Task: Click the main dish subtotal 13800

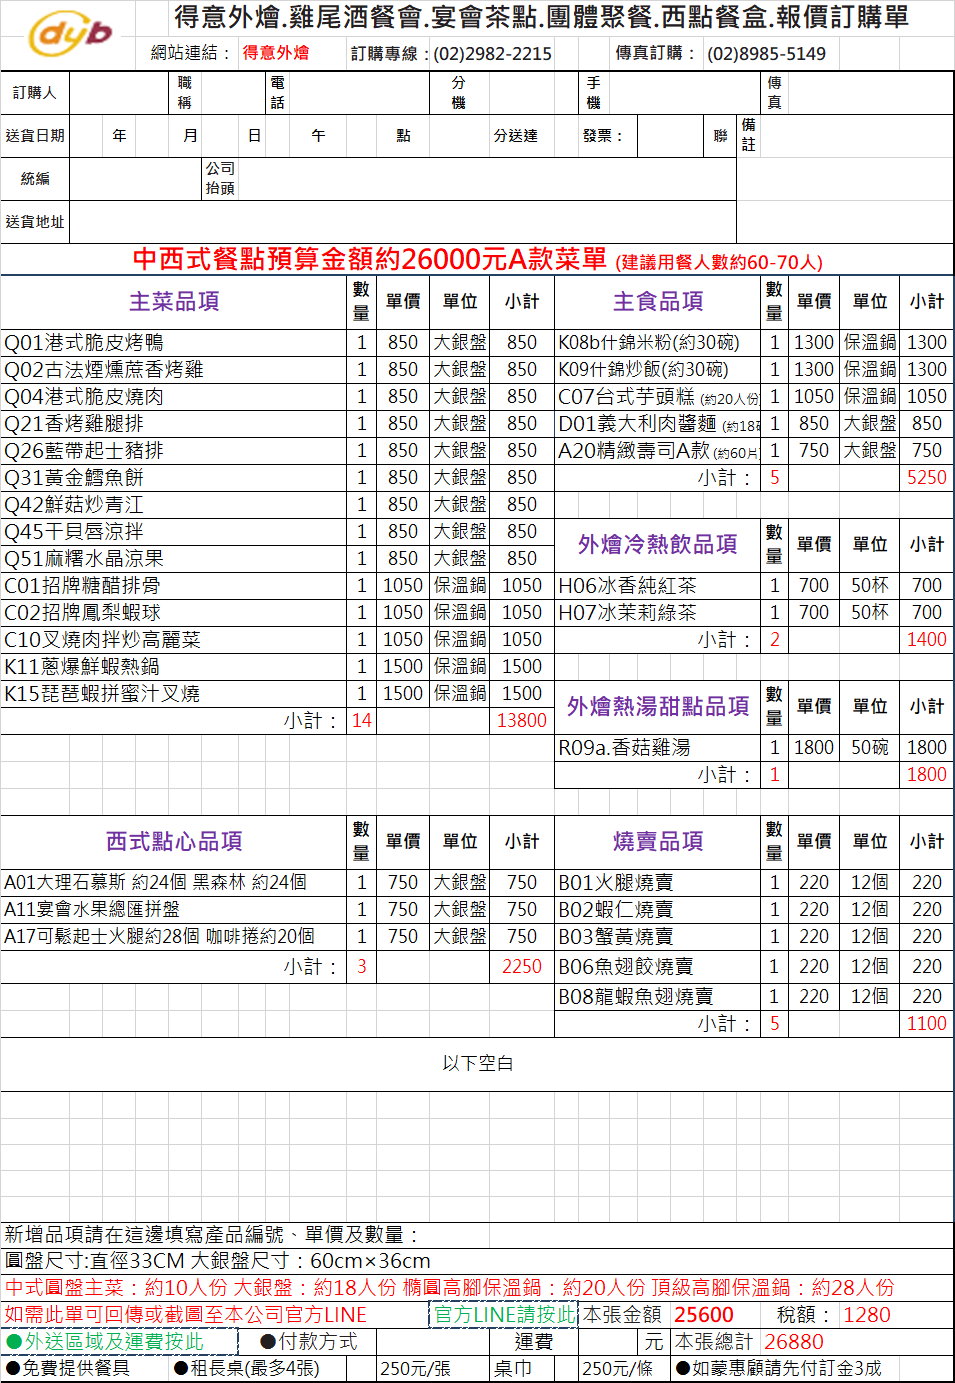Action: [x=521, y=720]
